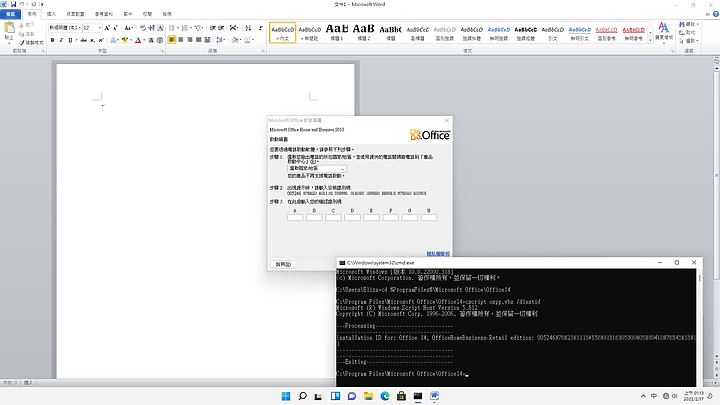Screen dimensions: 720x405
Task: Select Center alignment button
Action: coord(180,40)
